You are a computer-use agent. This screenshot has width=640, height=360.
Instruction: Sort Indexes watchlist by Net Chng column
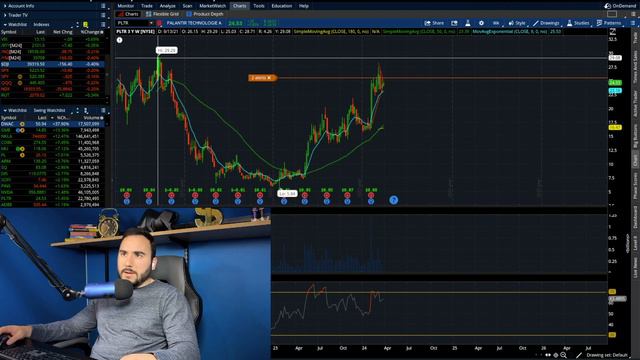pos(62,32)
